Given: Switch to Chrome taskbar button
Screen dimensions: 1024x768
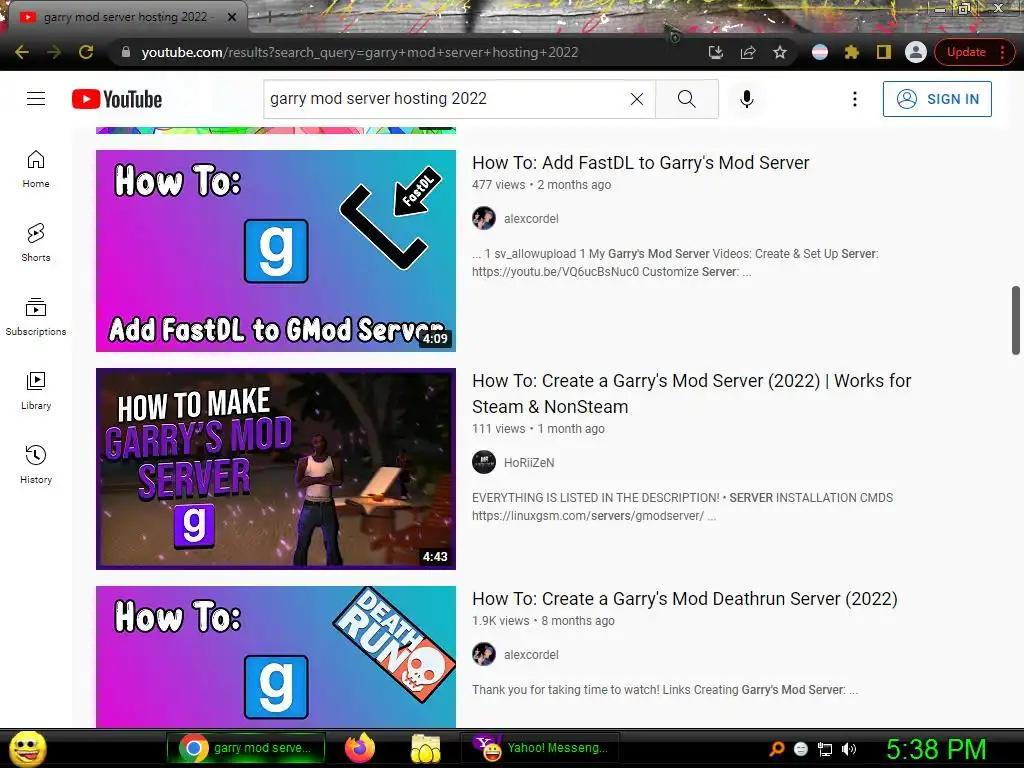Looking at the screenshot, I should tap(246, 748).
